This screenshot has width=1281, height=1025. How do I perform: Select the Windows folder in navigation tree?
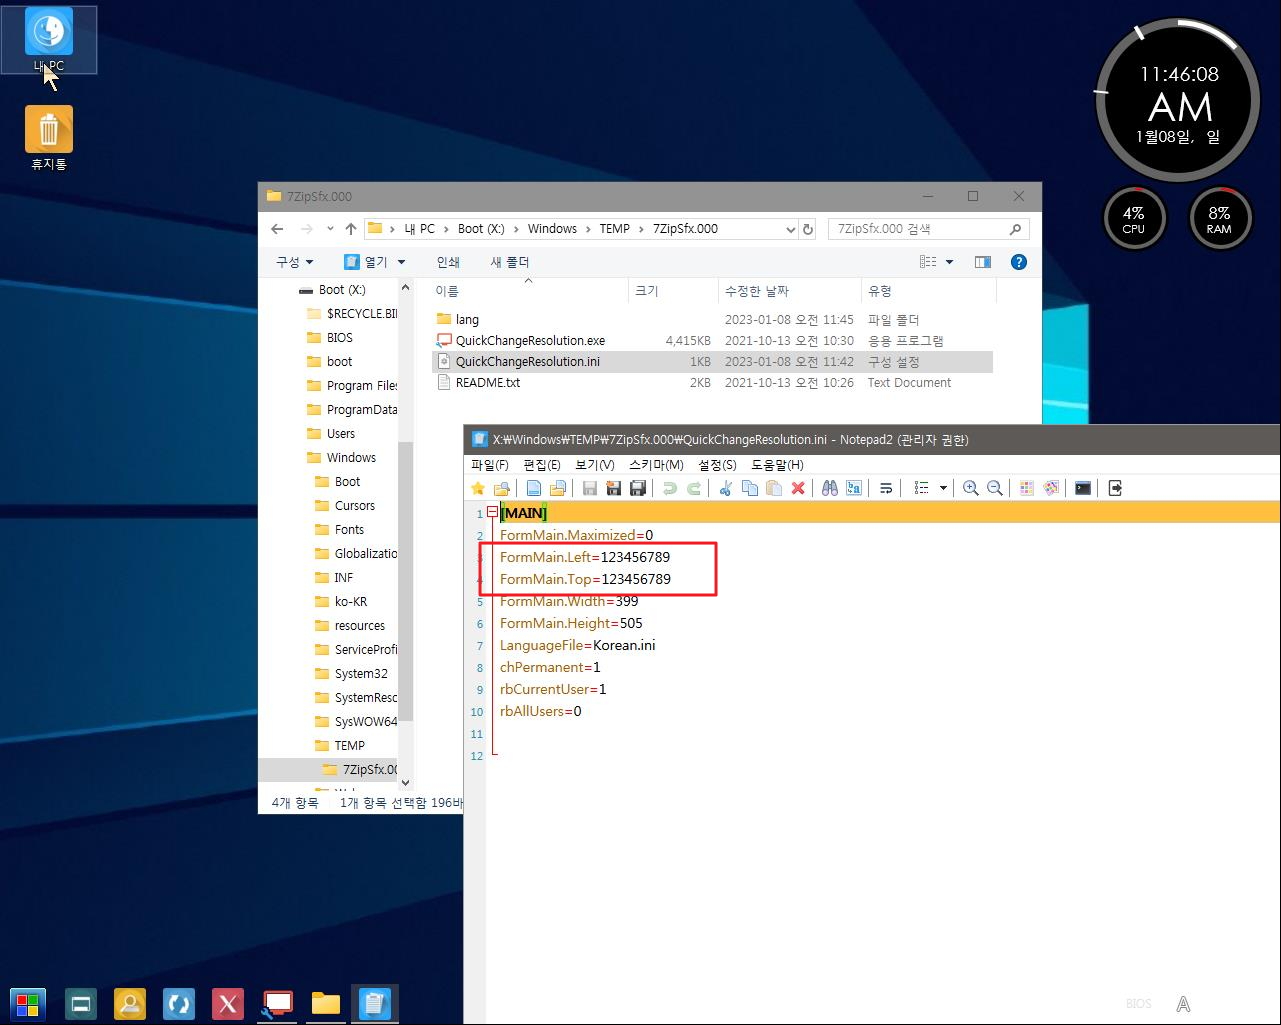[351, 458]
